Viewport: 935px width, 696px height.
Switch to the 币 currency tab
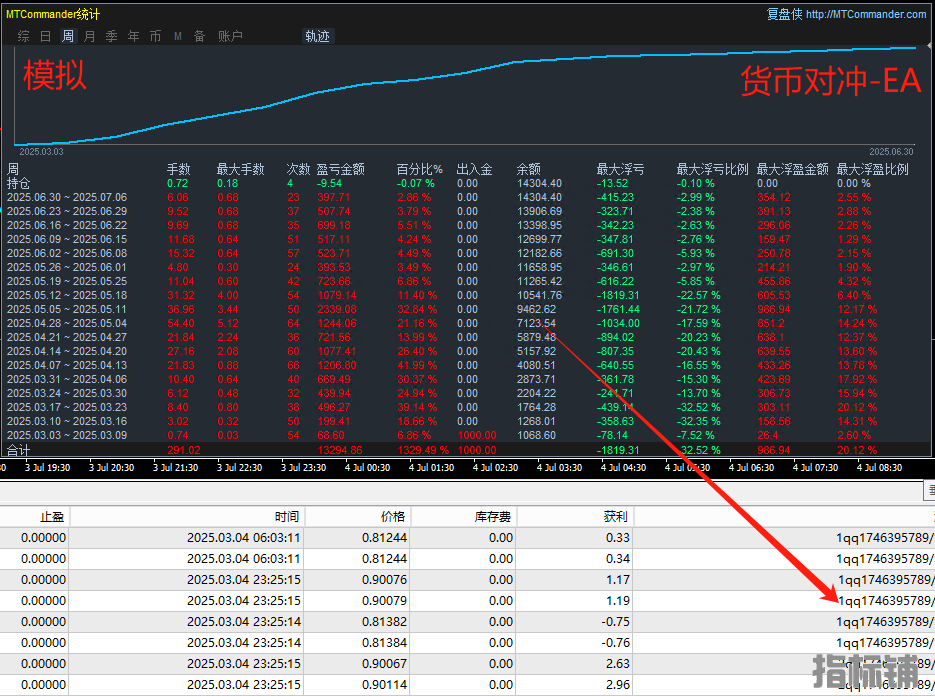click(x=156, y=36)
